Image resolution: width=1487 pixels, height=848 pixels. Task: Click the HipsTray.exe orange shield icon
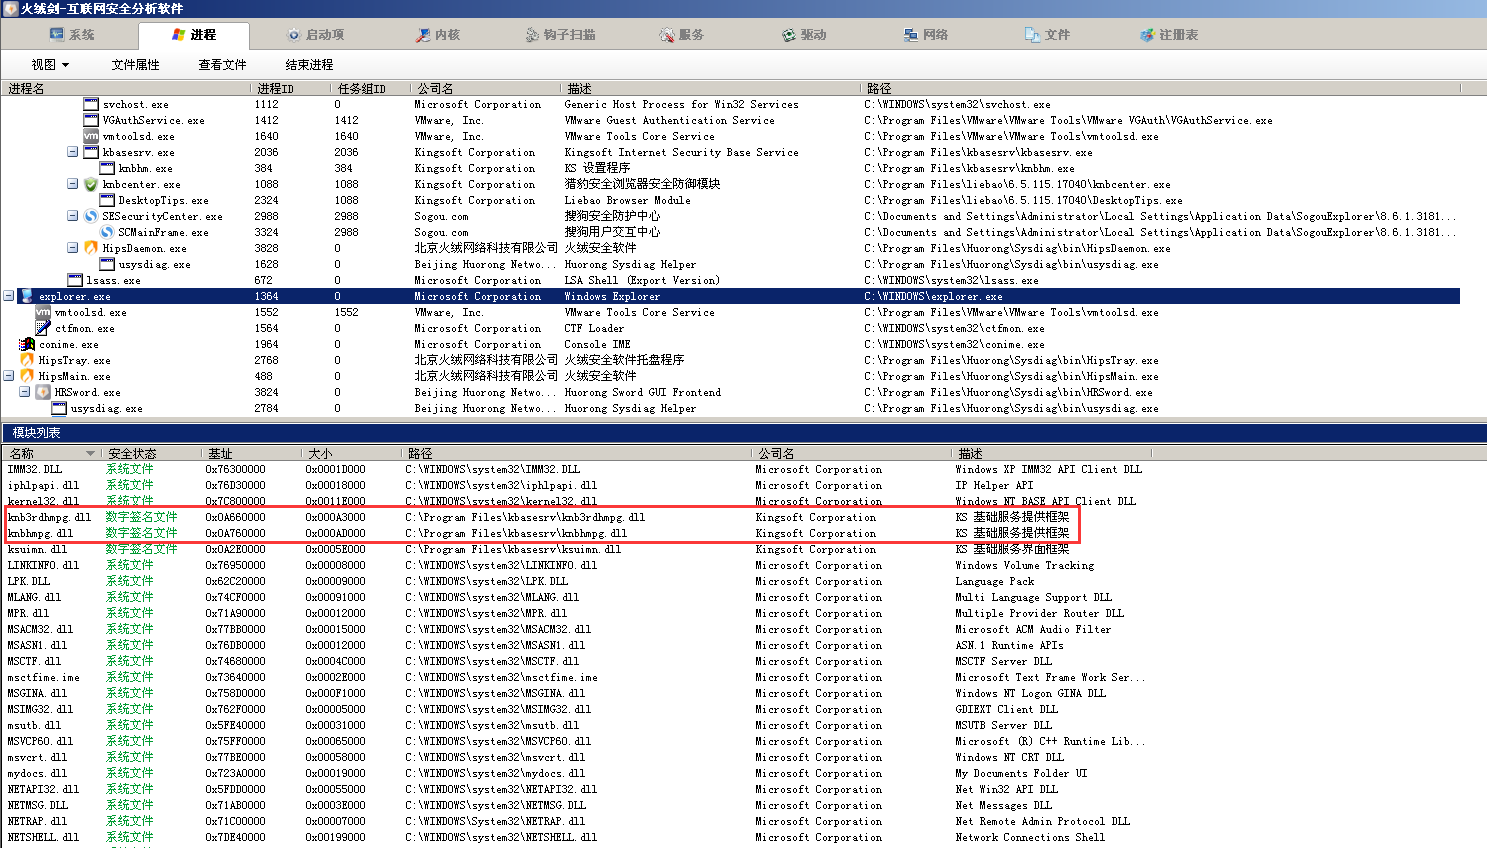pos(27,360)
